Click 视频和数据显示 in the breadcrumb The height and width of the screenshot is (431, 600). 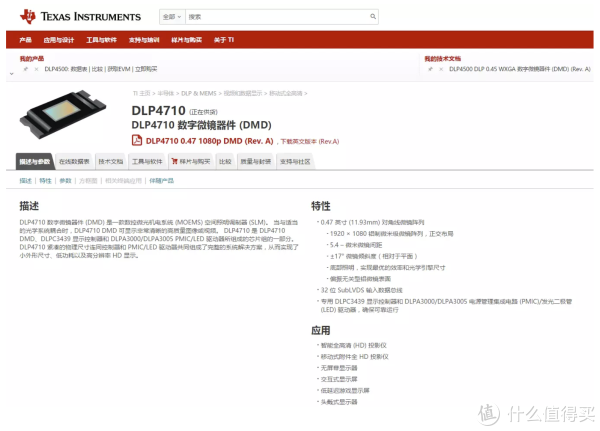pyautogui.click(x=243, y=93)
